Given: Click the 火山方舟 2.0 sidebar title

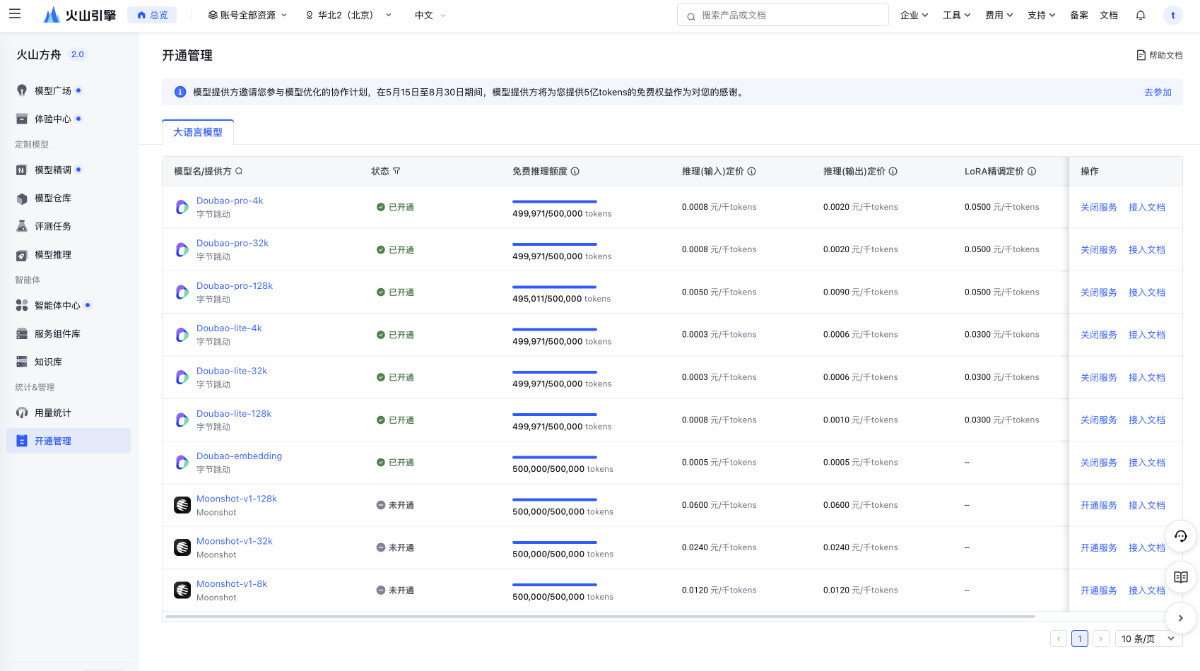Looking at the screenshot, I should (52, 54).
